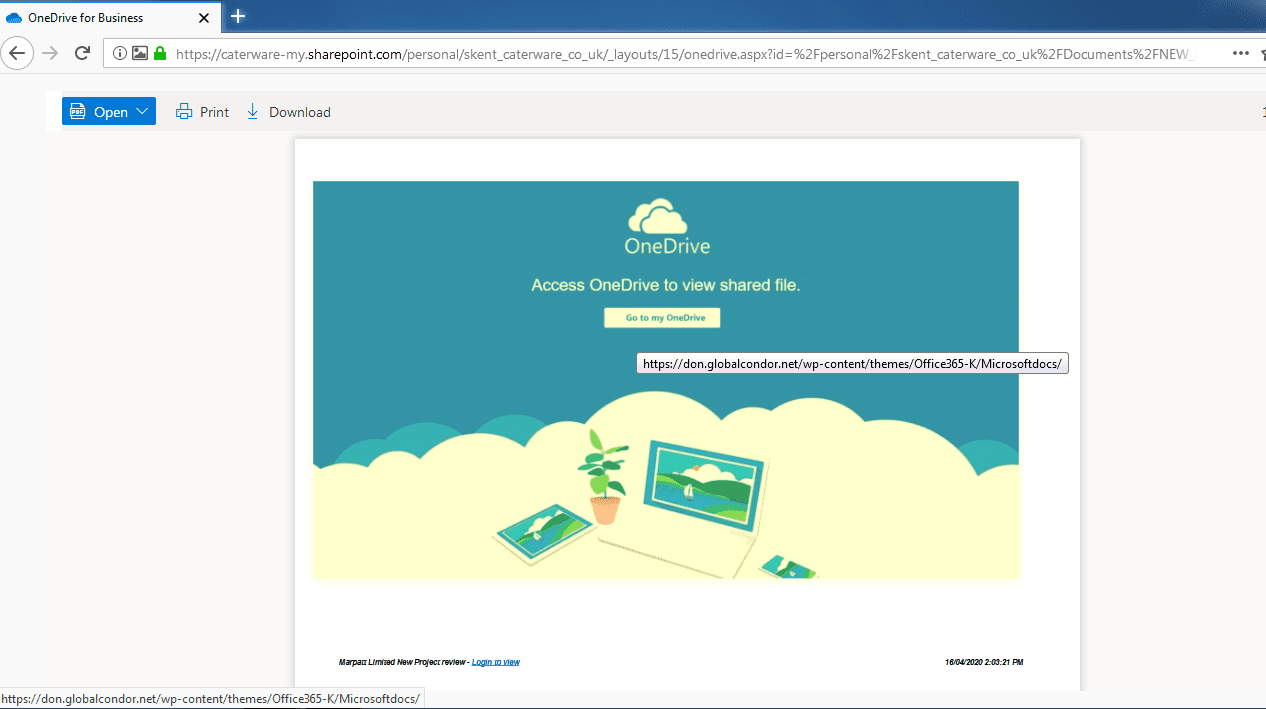Click the site information icon in the address bar
Screen dimensions: 1266x709
[120, 53]
